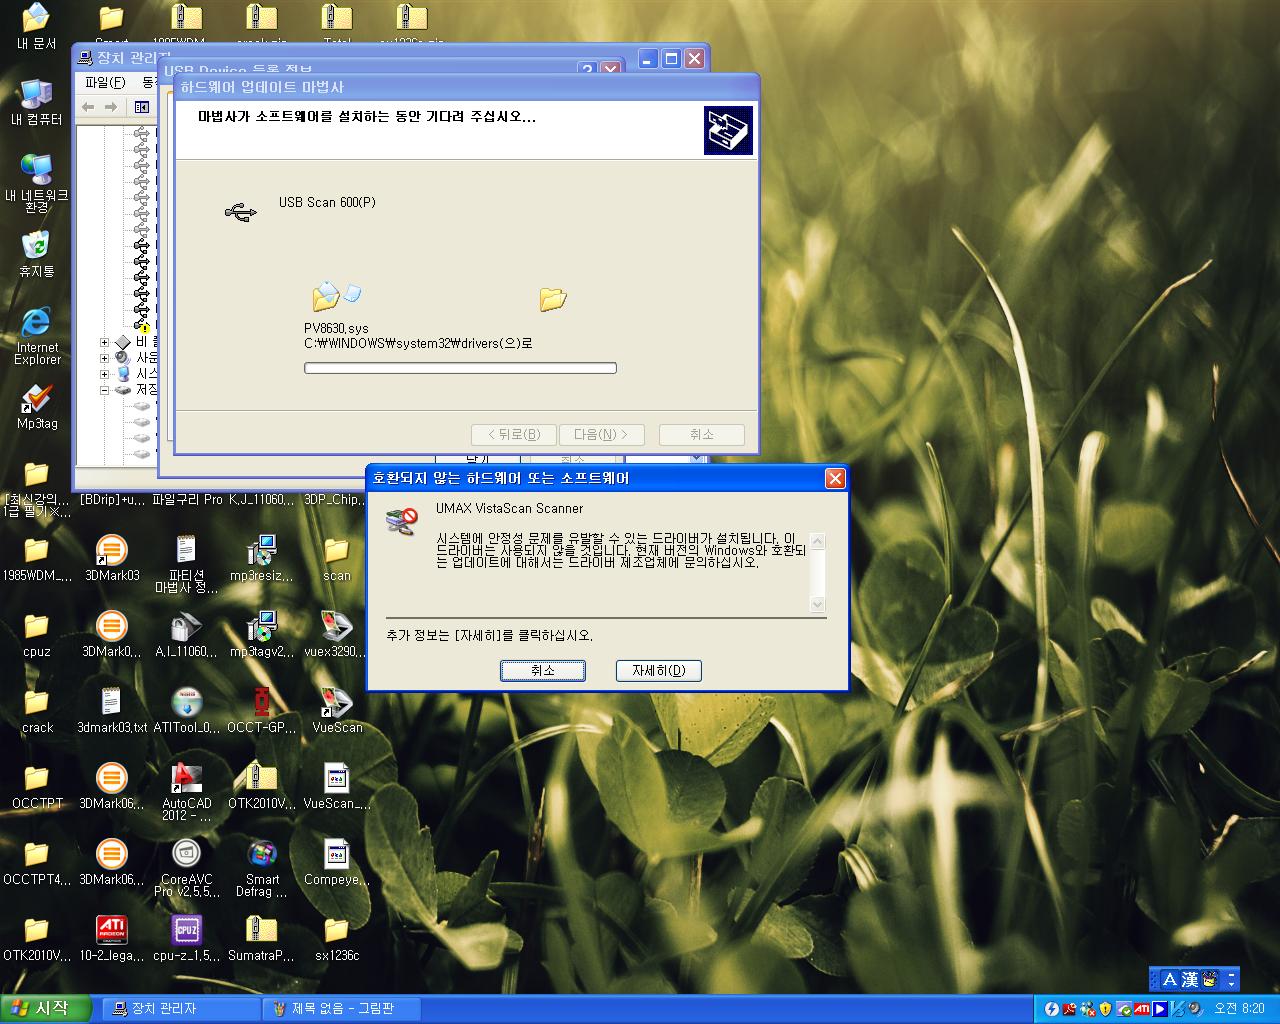The width and height of the screenshot is (1280, 1024).
Task: Open 3dmark03.txt file
Action: [x=112, y=710]
